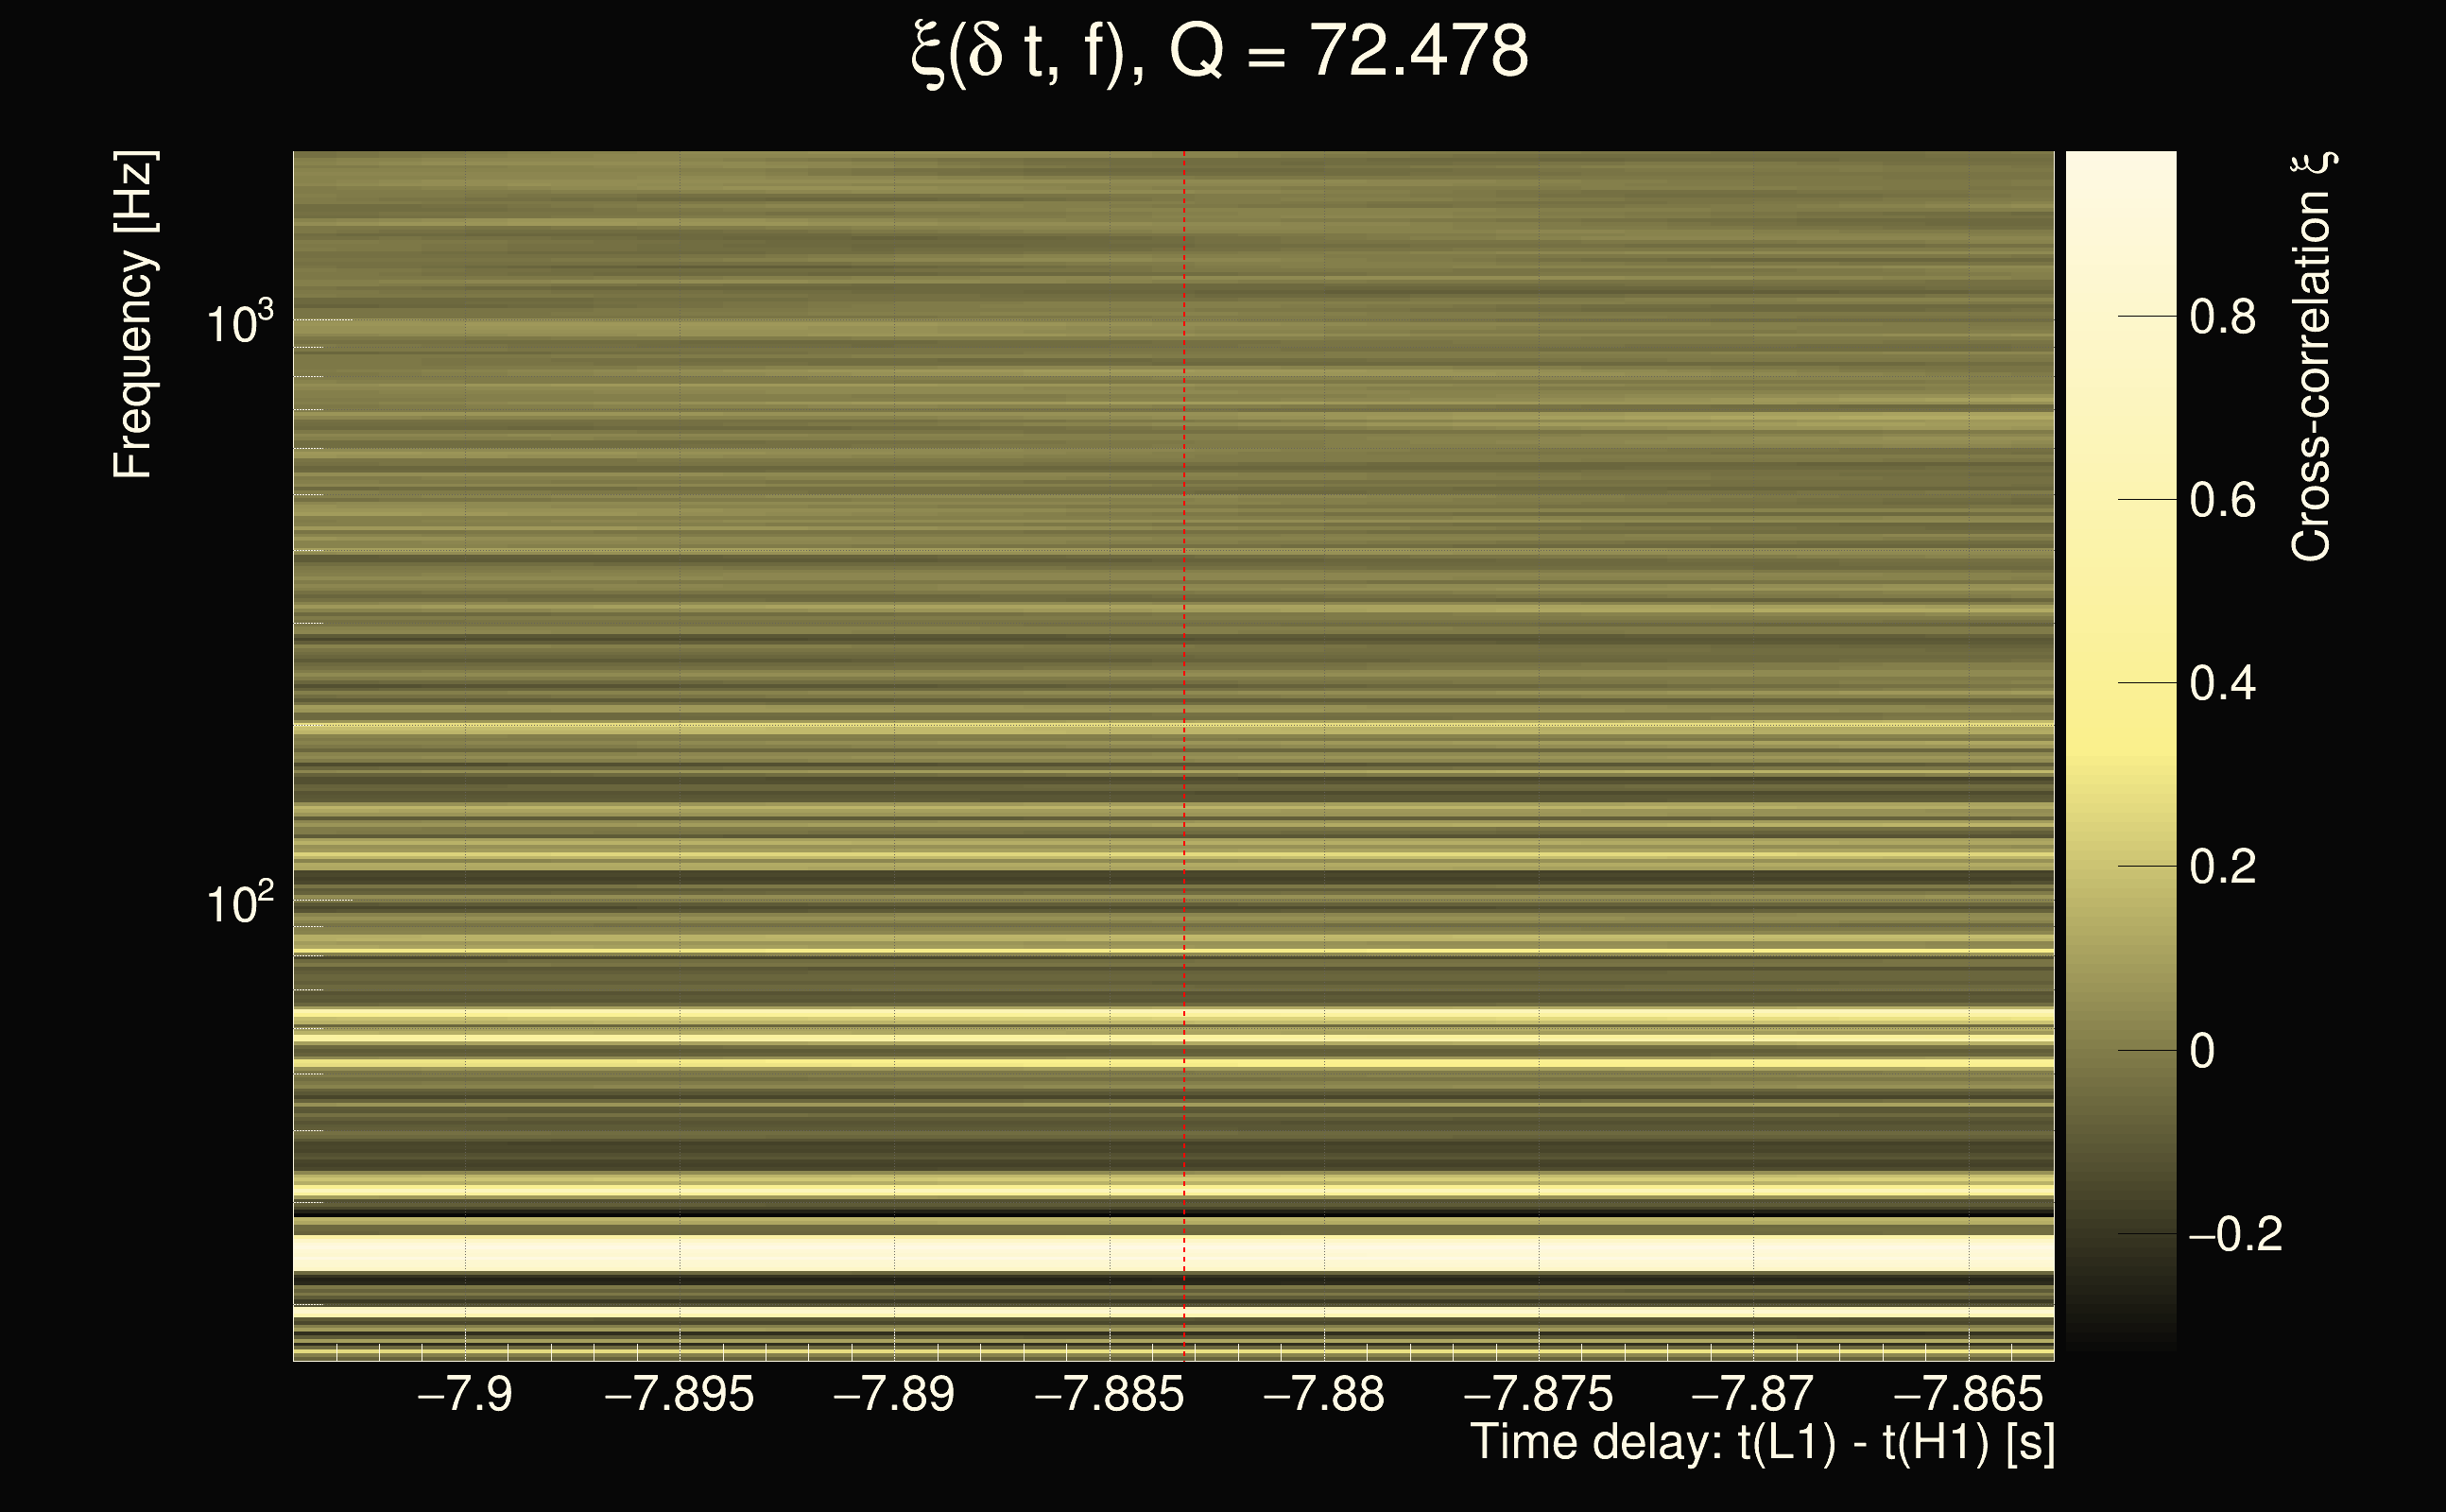Image resolution: width=2446 pixels, height=1512 pixels.
Task: Click the –0.2 colorbar tick label
Action: (x=2235, y=1234)
